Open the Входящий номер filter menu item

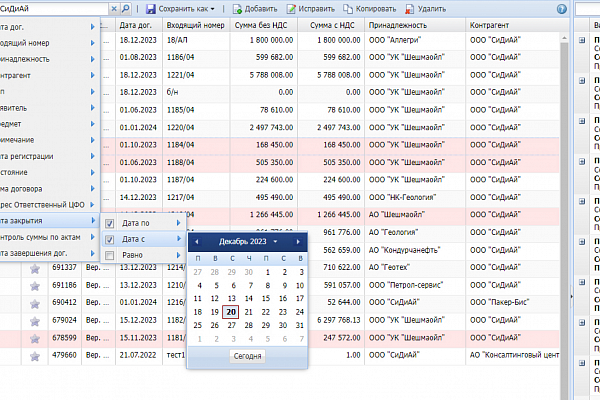[49, 43]
